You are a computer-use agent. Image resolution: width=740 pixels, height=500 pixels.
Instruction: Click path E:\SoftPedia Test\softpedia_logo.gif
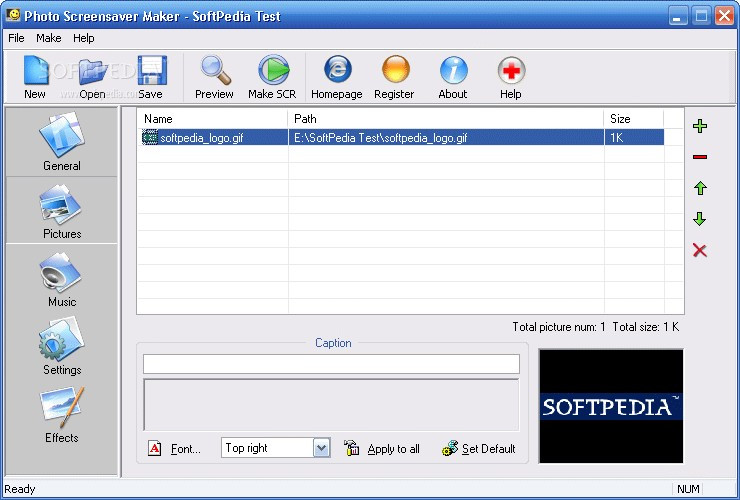click(x=380, y=138)
